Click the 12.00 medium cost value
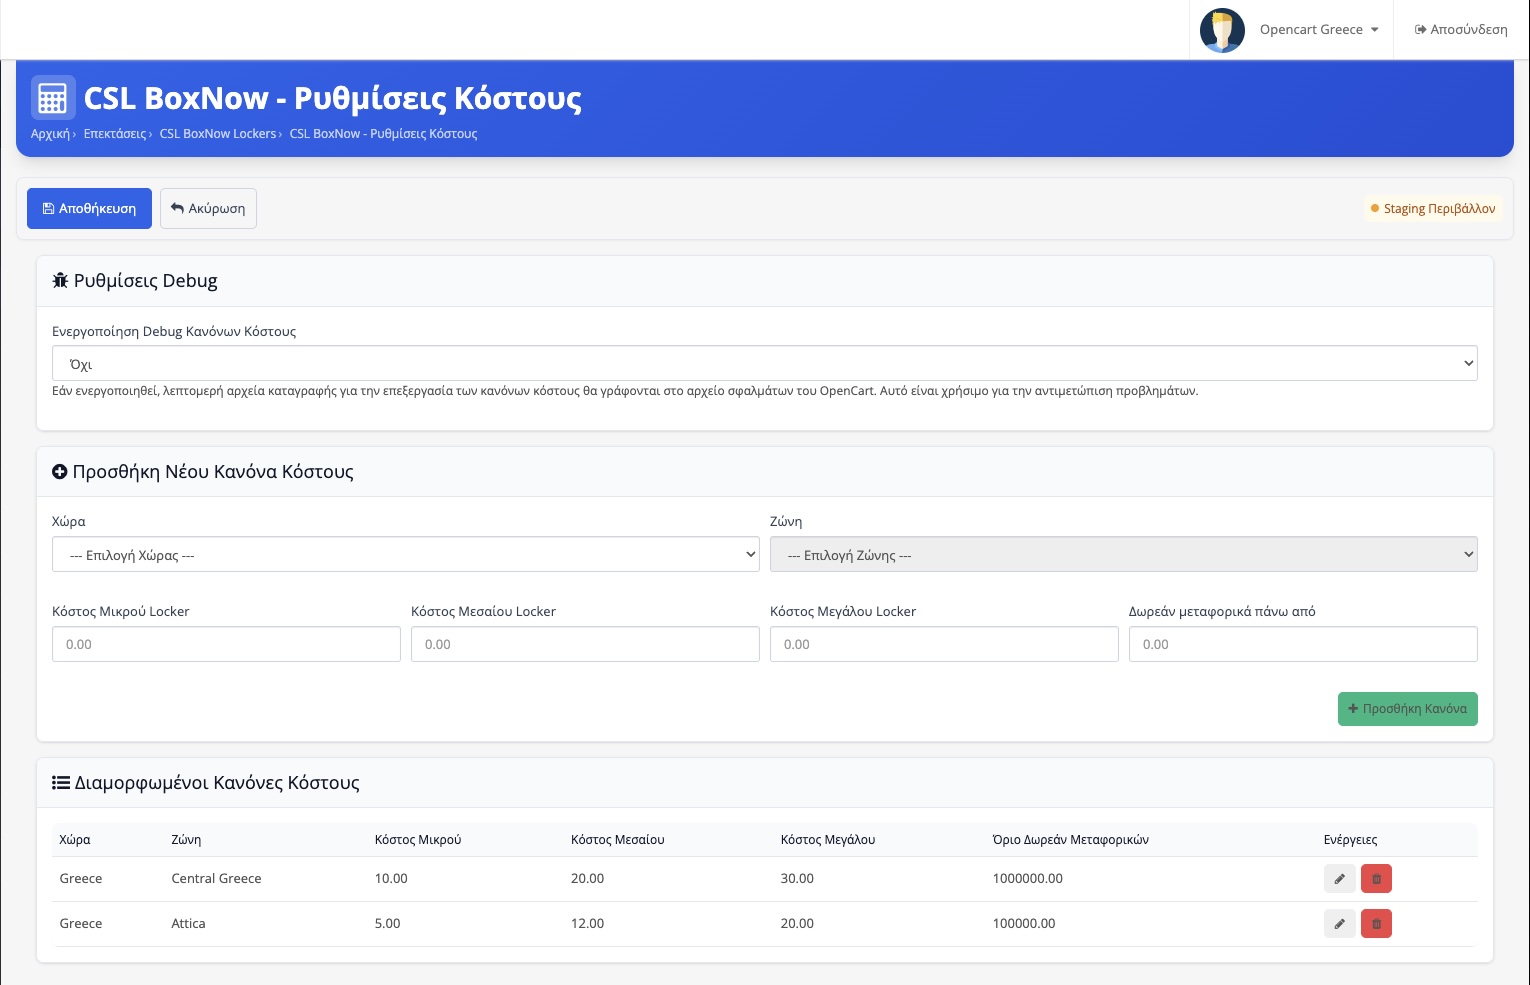Viewport: 1530px width, 985px height. pyautogui.click(x=587, y=924)
